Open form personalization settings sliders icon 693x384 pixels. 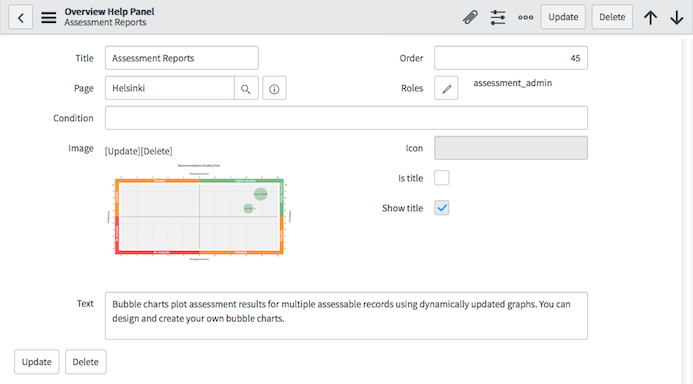click(498, 17)
